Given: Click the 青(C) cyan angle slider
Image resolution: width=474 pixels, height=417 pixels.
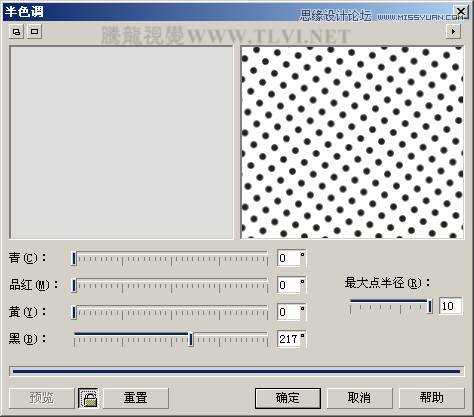Looking at the screenshot, I should tap(170, 258).
